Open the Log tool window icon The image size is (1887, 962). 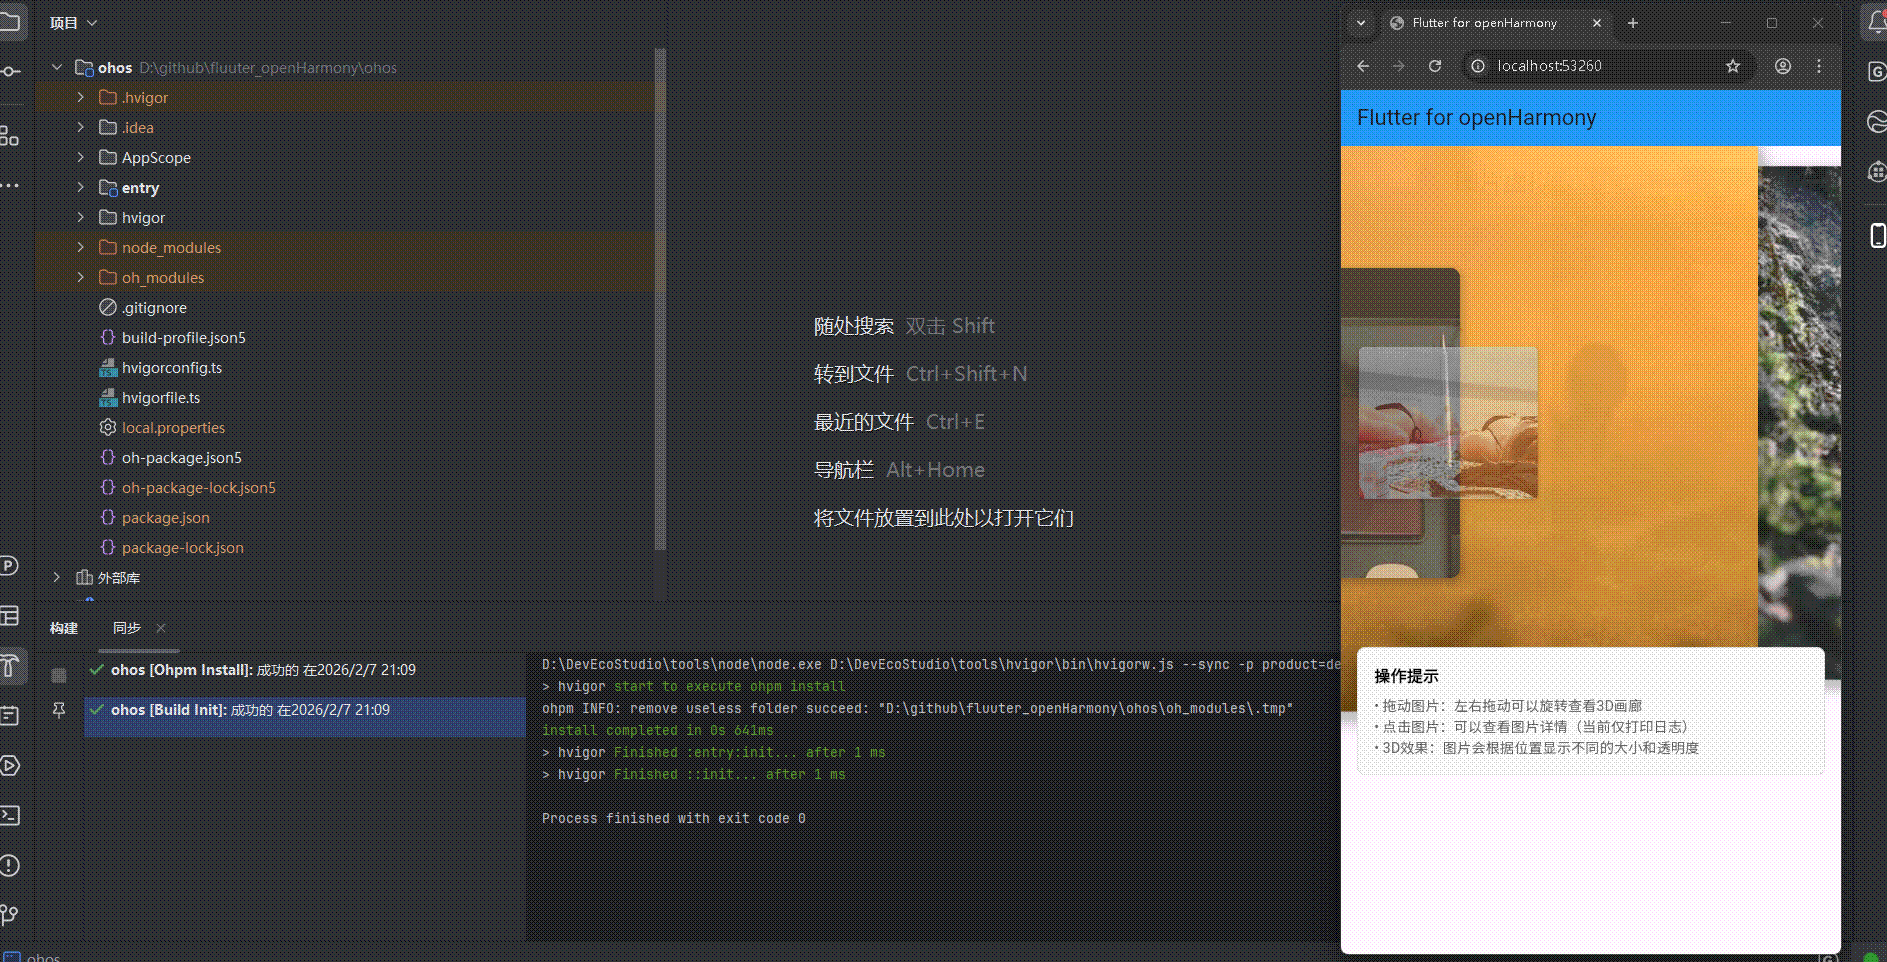9,715
